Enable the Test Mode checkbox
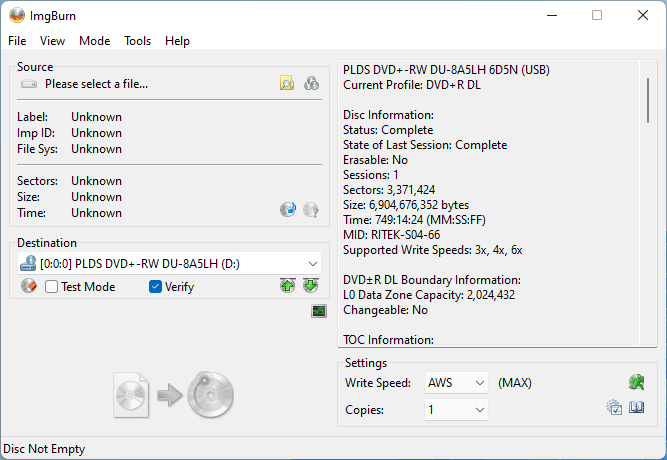The image size is (667, 460). (52, 287)
